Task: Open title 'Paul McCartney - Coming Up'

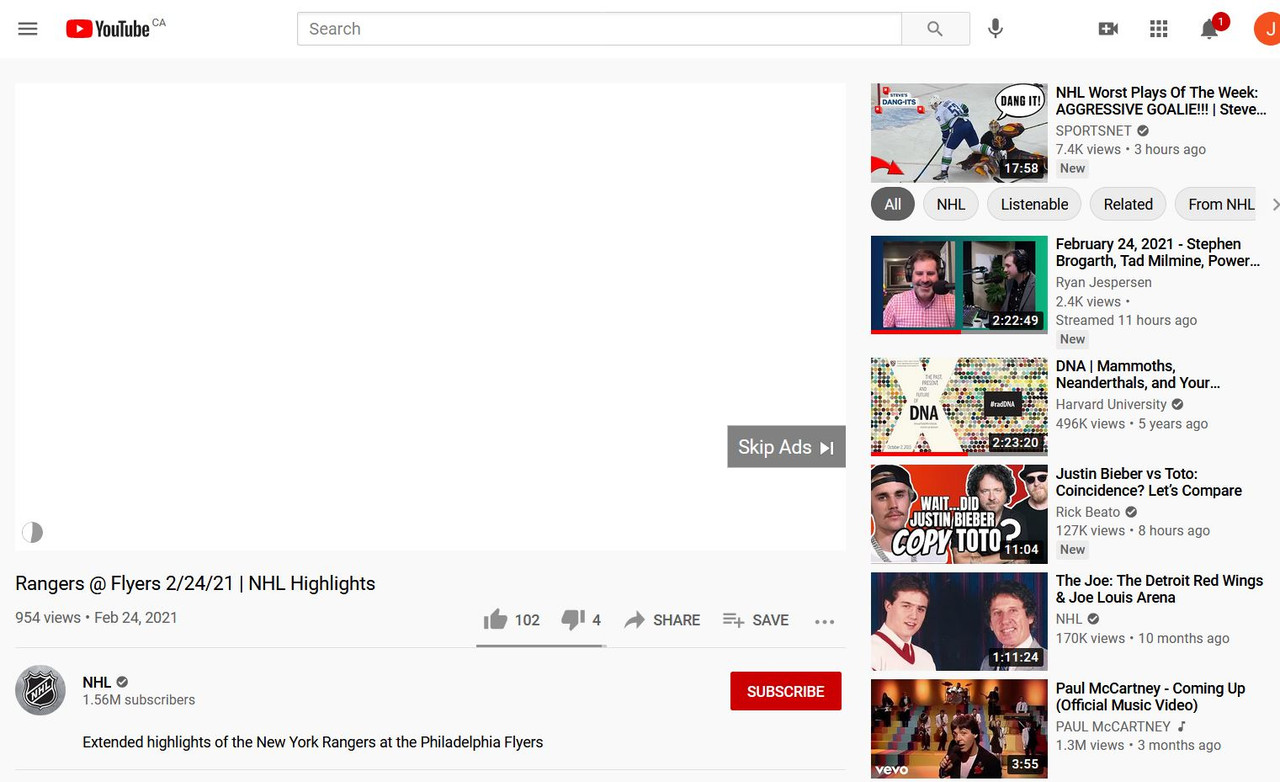Action: pos(1151,697)
